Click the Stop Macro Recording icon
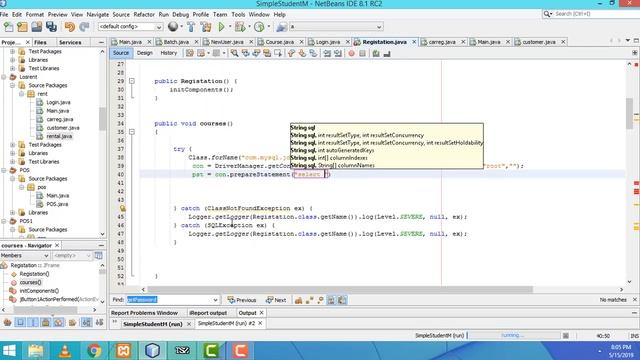640x360 pixels. click(362, 53)
